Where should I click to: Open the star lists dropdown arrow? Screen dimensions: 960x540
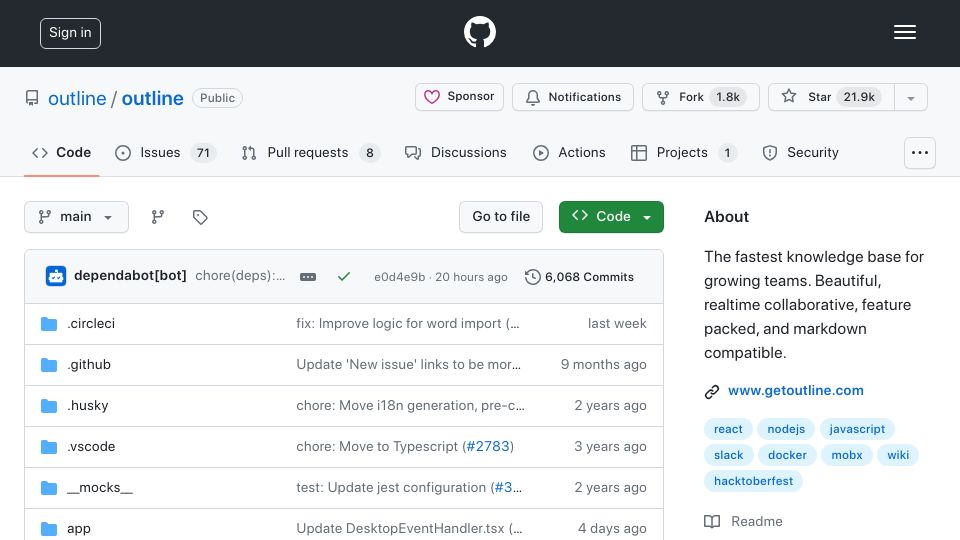tap(910, 97)
